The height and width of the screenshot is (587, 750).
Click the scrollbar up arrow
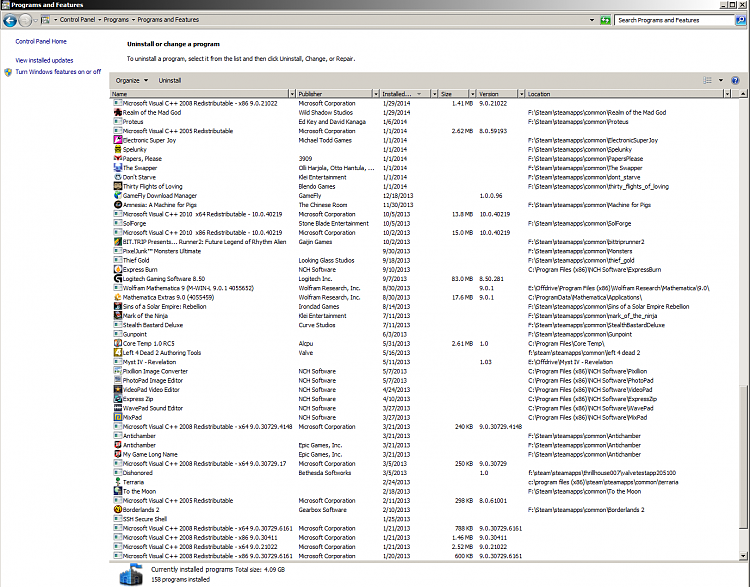(743, 94)
